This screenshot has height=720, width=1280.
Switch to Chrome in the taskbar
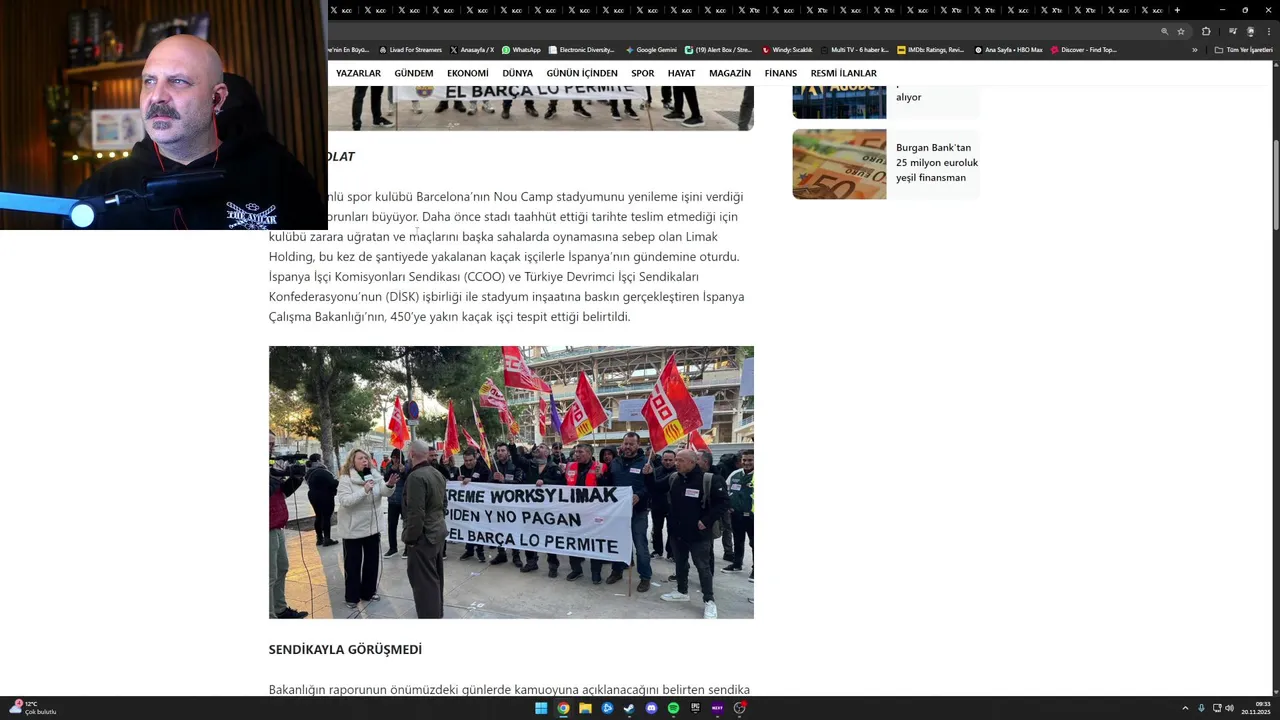[563, 708]
